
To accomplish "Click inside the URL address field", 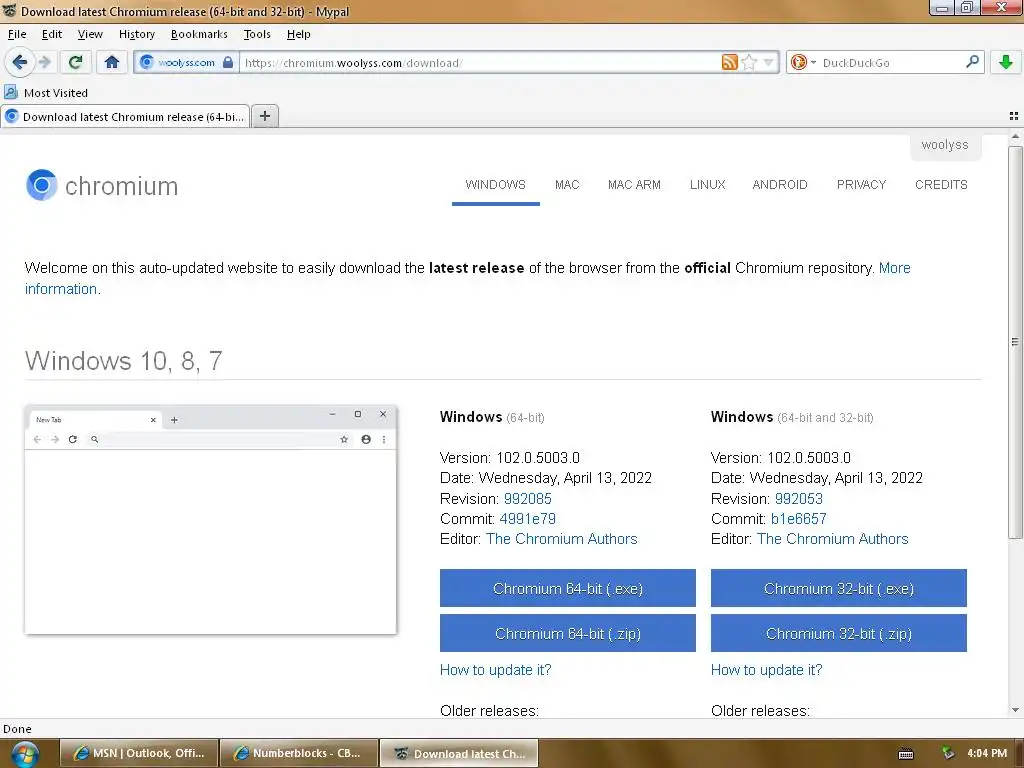I will 480,63.
